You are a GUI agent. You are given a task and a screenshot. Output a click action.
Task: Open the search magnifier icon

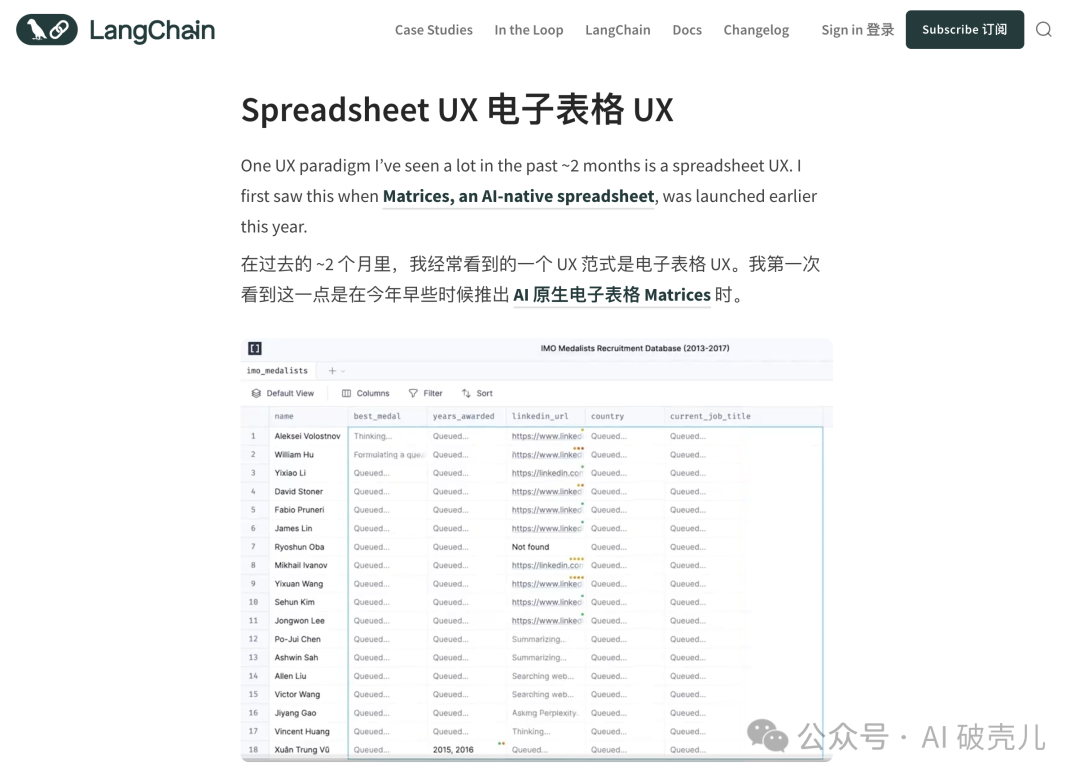pyautogui.click(x=1043, y=30)
